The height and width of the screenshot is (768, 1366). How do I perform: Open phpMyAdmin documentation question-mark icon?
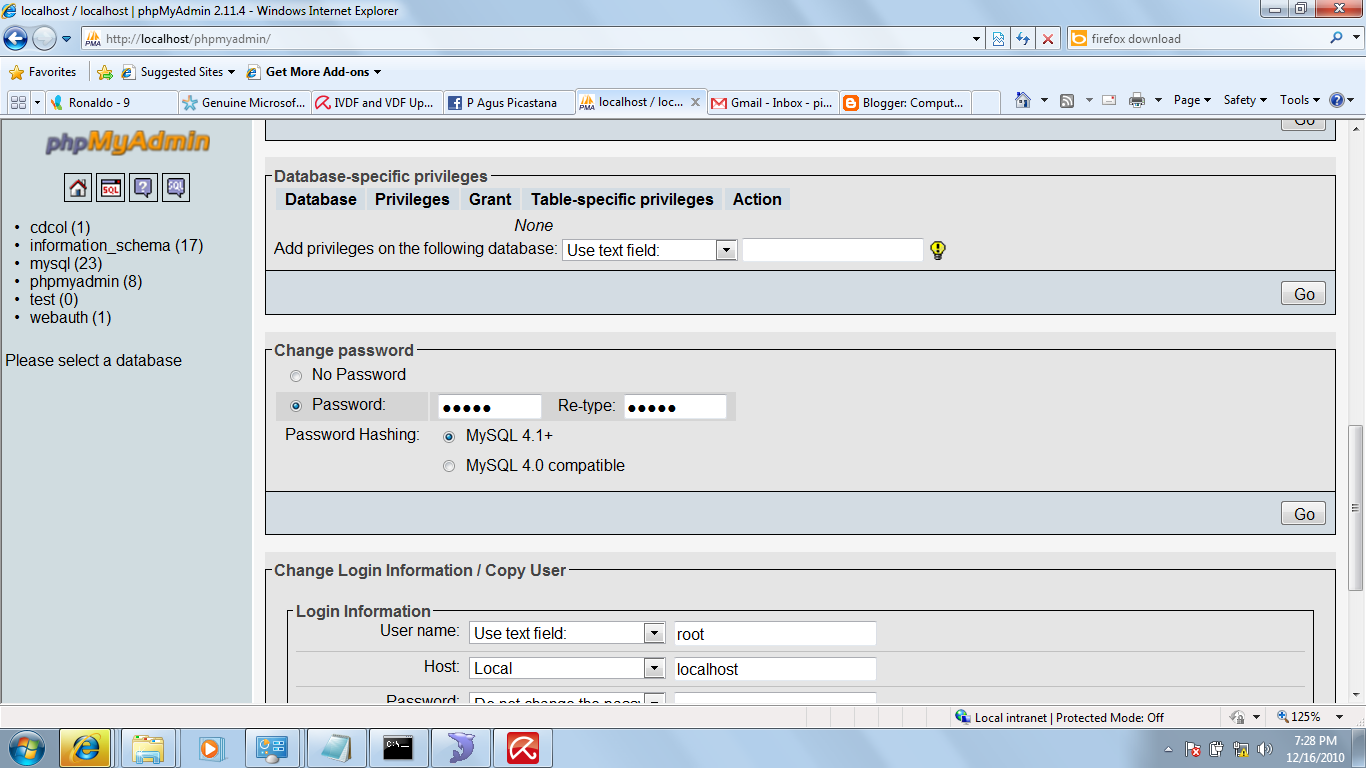pos(144,187)
